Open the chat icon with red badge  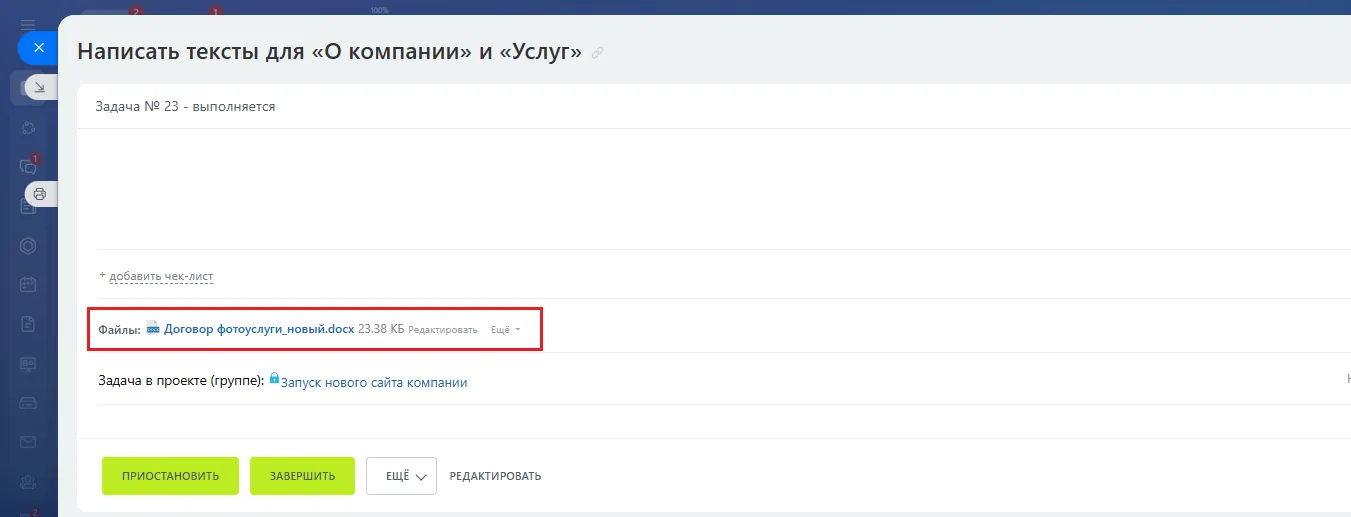[x=28, y=166]
